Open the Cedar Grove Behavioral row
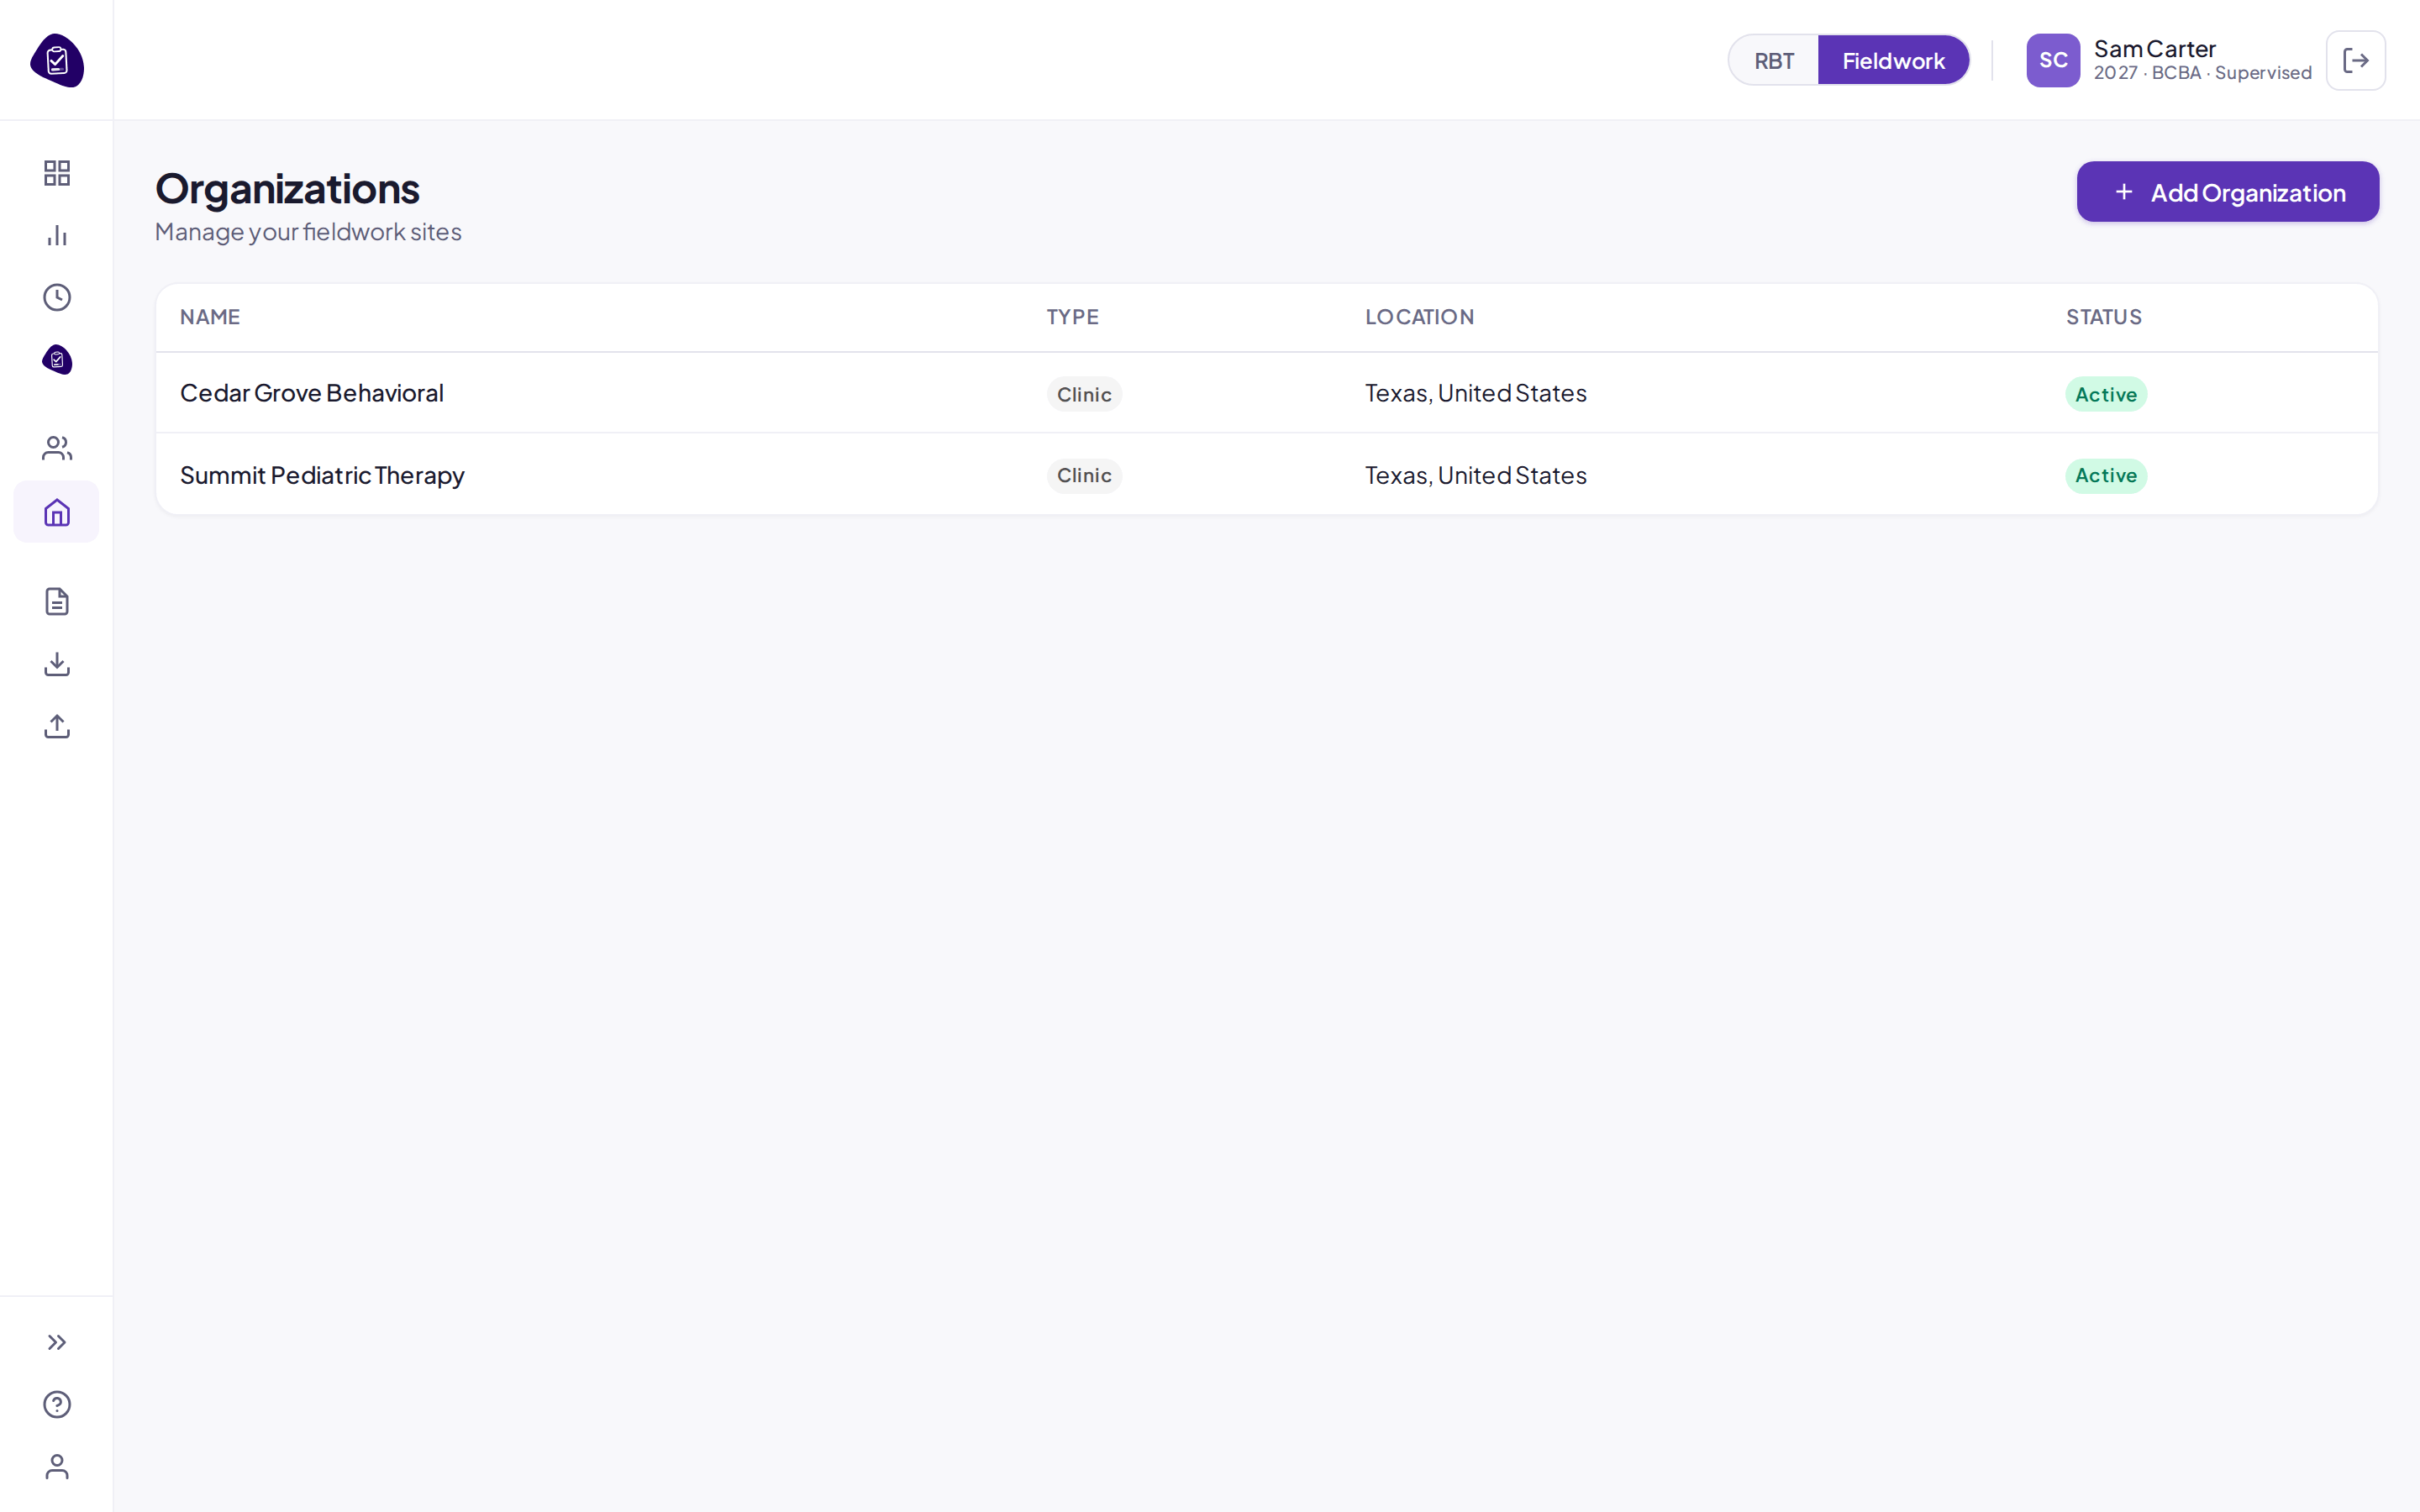This screenshot has height=1512, width=2420. coord(1267,393)
